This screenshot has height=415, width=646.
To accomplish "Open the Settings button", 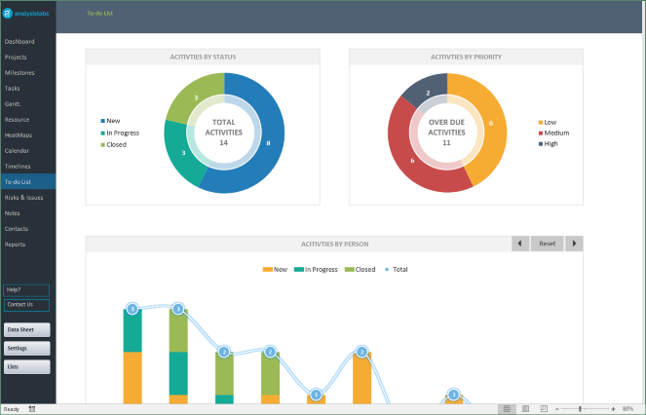I will (27, 348).
